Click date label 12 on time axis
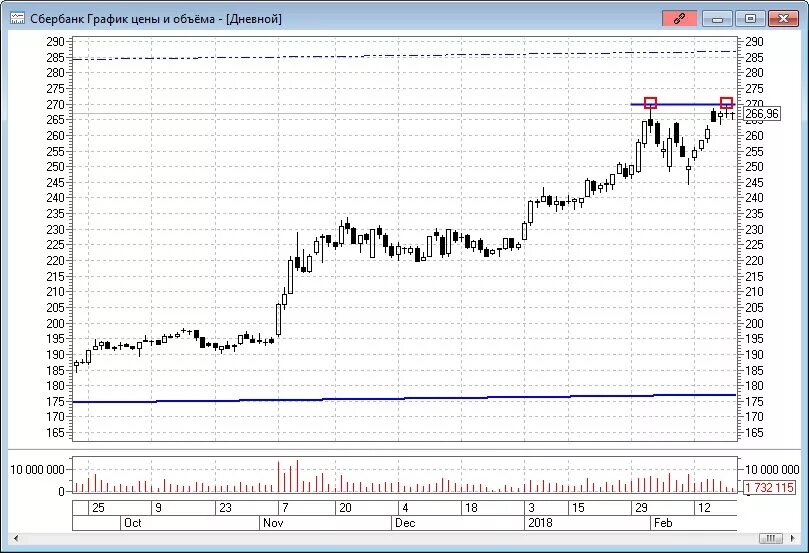The width and height of the screenshot is (809, 553). [704, 508]
